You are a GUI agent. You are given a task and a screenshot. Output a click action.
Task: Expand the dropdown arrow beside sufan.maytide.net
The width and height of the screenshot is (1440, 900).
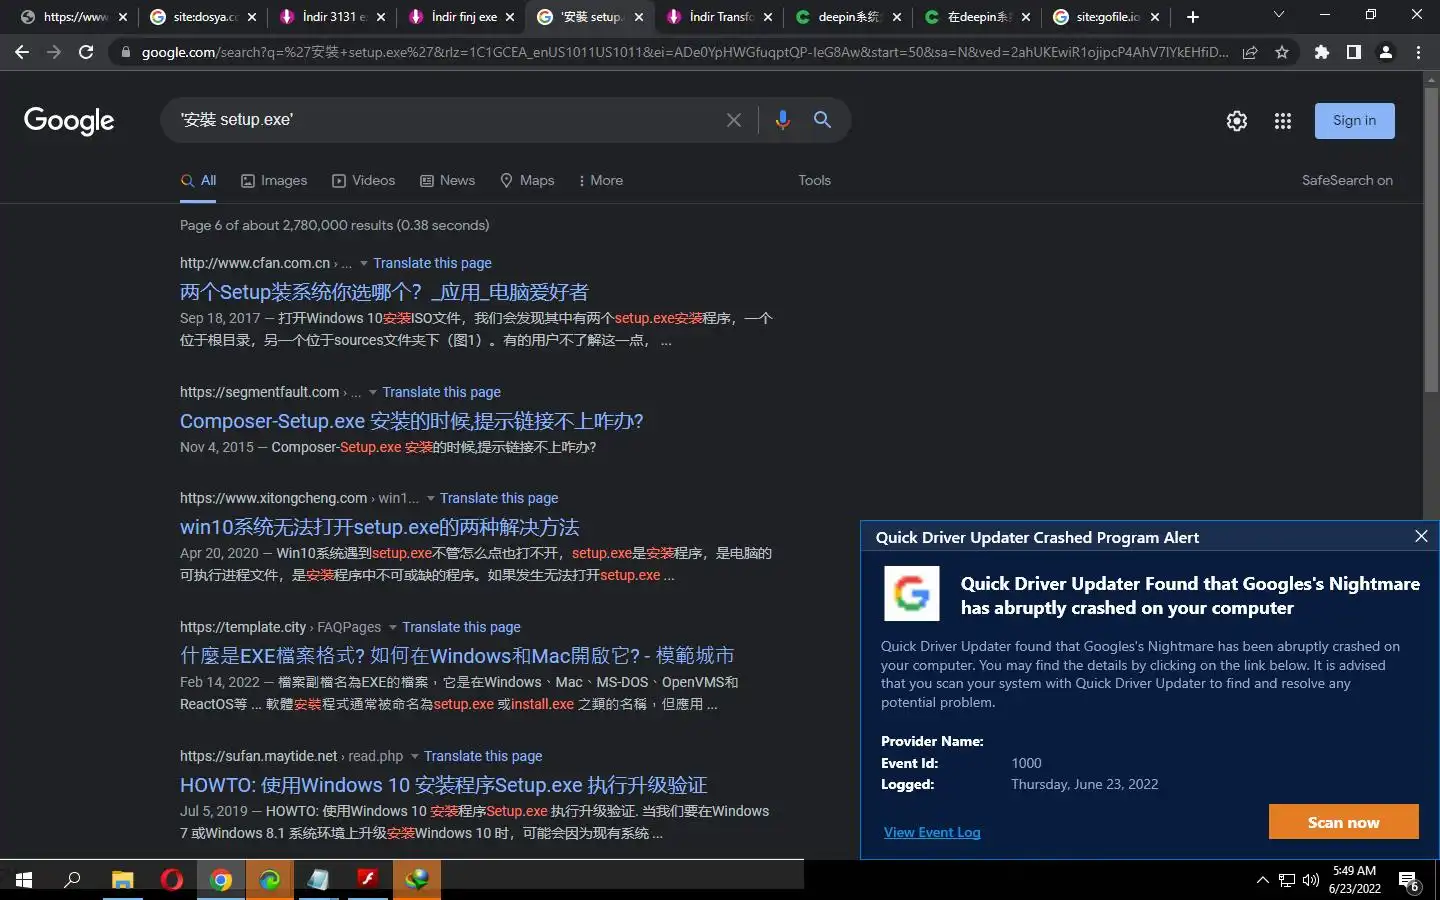415,756
